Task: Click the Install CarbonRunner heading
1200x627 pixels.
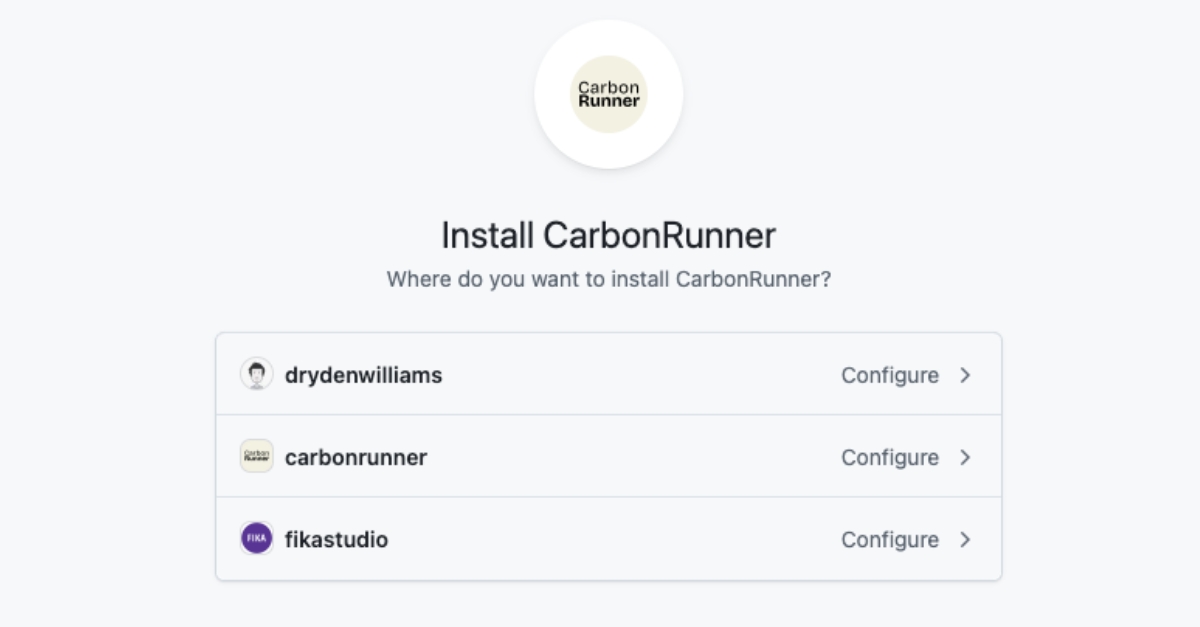Action: pos(608,236)
